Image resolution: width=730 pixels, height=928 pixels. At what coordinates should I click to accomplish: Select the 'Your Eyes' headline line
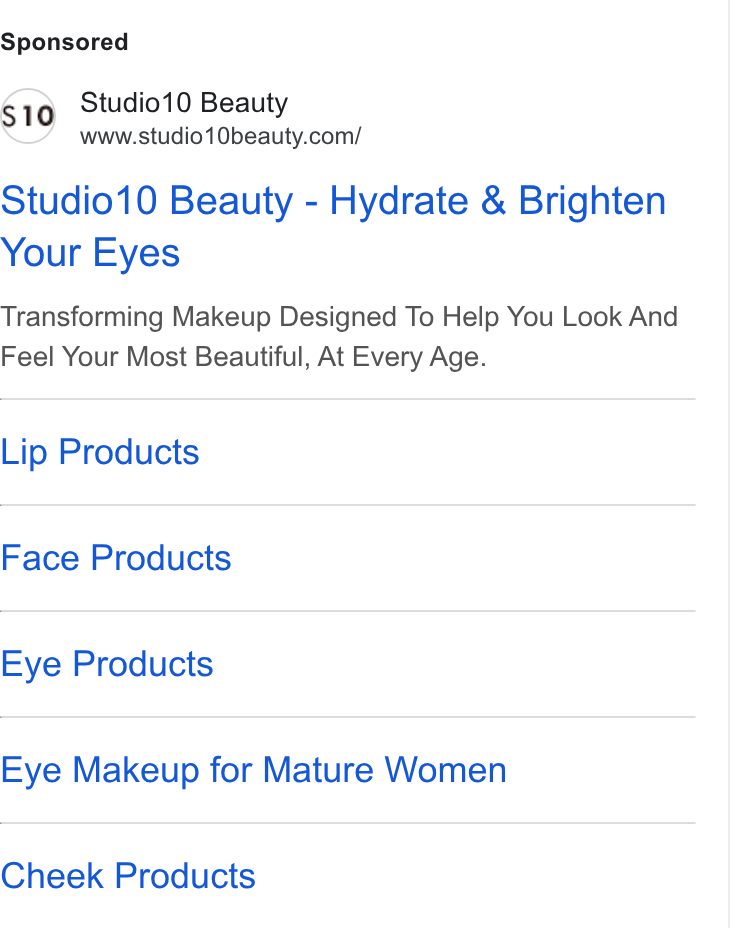click(x=90, y=253)
